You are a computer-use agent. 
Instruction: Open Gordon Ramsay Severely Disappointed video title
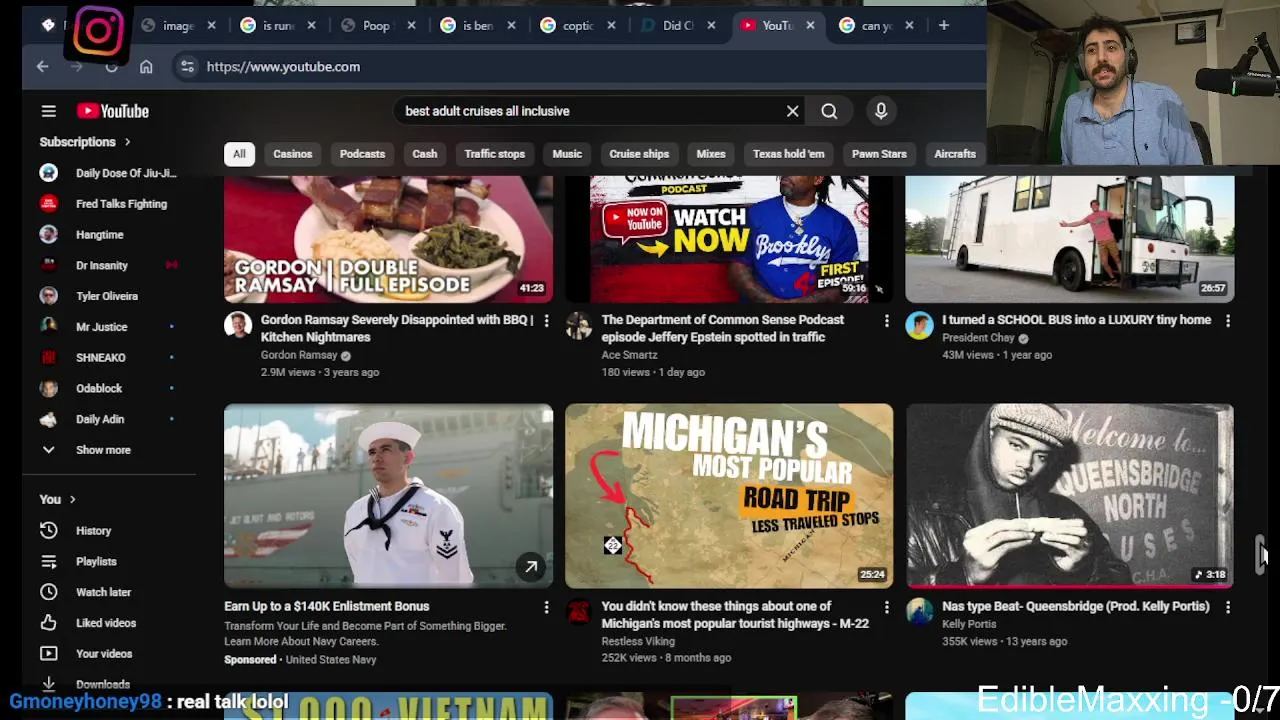pos(398,328)
